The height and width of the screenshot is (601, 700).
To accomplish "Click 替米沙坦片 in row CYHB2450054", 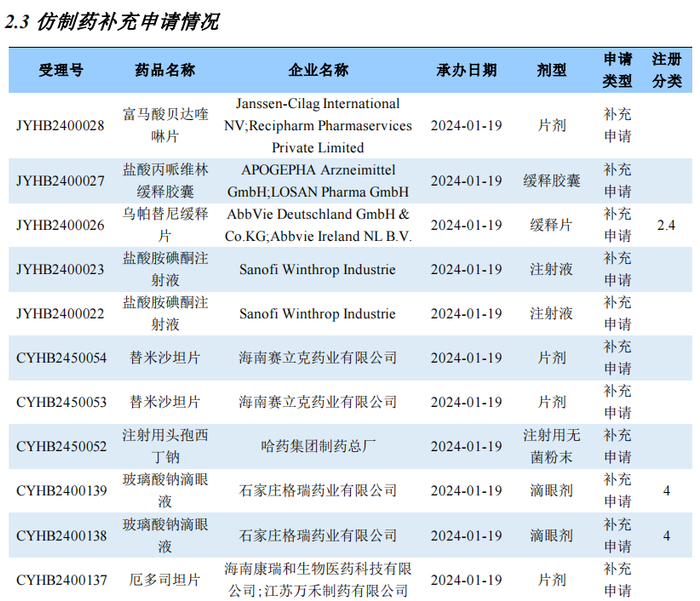I will (165, 358).
